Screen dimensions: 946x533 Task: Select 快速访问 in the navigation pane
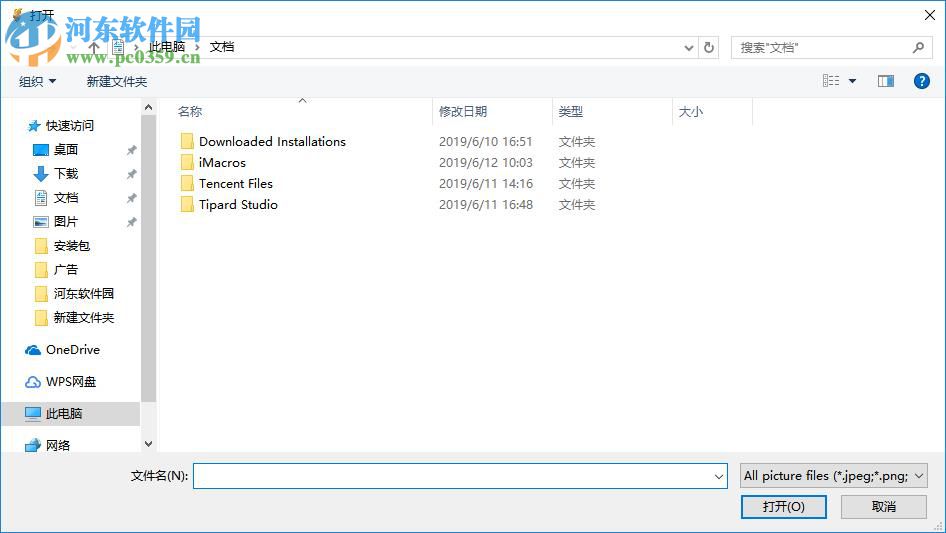click(x=69, y=126)
